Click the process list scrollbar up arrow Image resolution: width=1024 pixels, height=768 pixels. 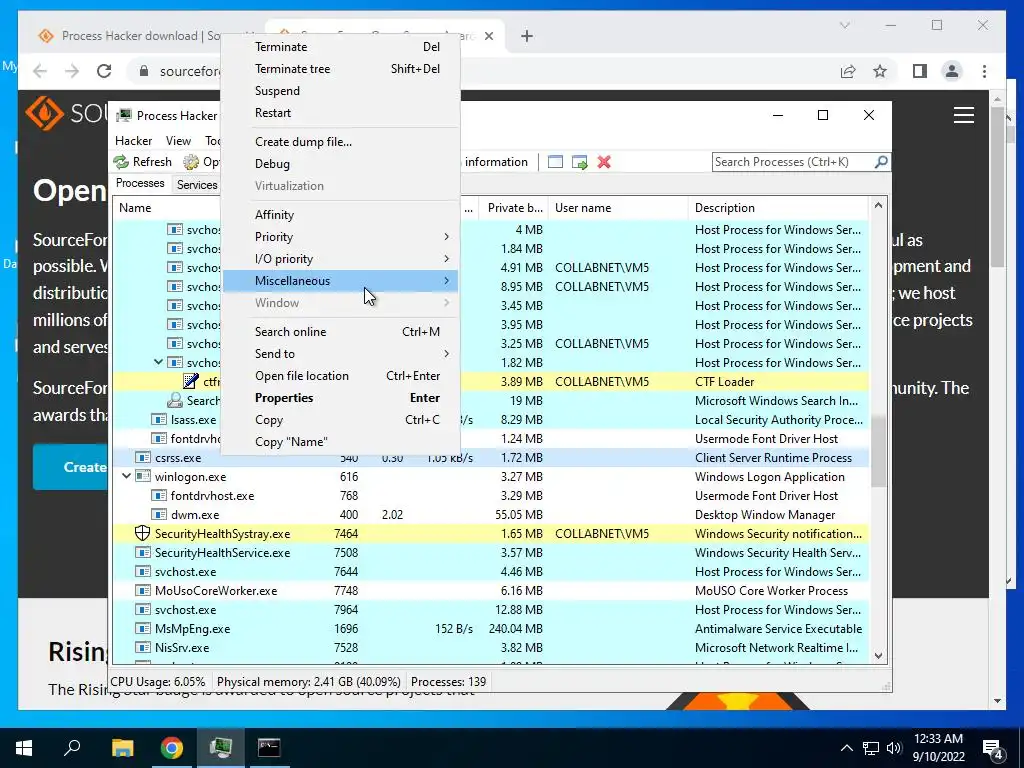(x=878, y=206)
